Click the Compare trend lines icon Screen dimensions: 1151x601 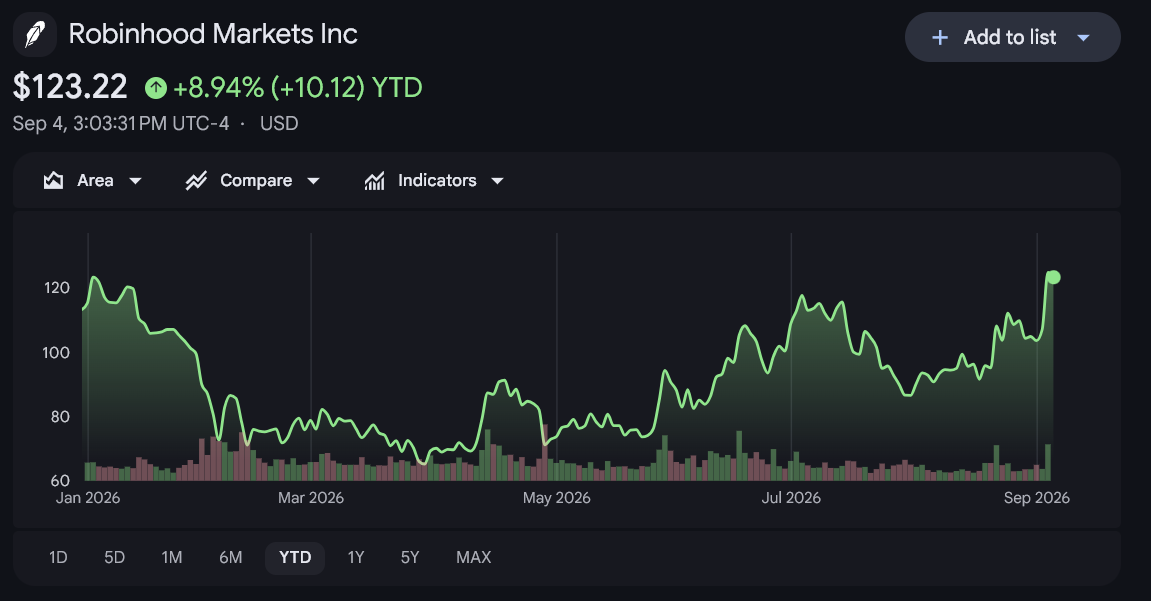pyautogui.click(x=196, y=181)
